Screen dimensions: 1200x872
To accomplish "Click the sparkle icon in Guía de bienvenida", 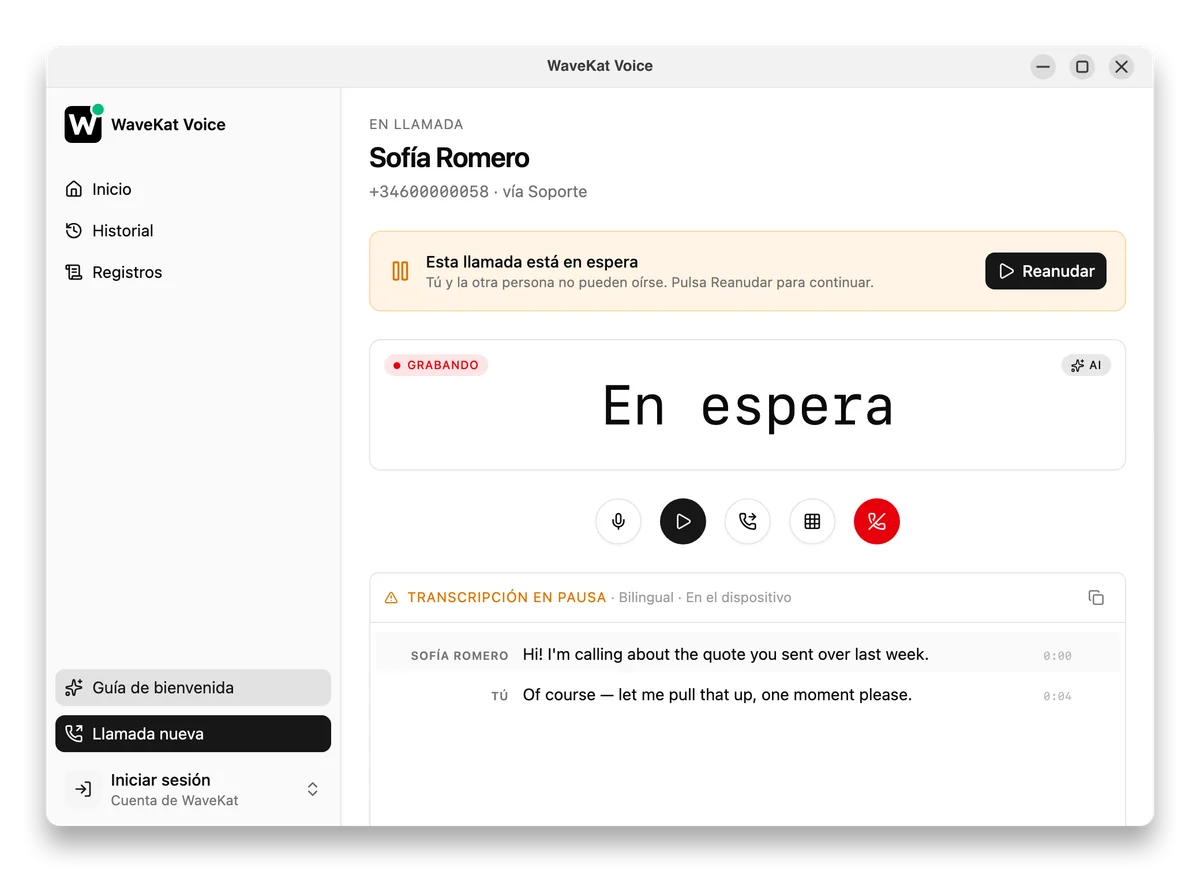I will 74,688.
